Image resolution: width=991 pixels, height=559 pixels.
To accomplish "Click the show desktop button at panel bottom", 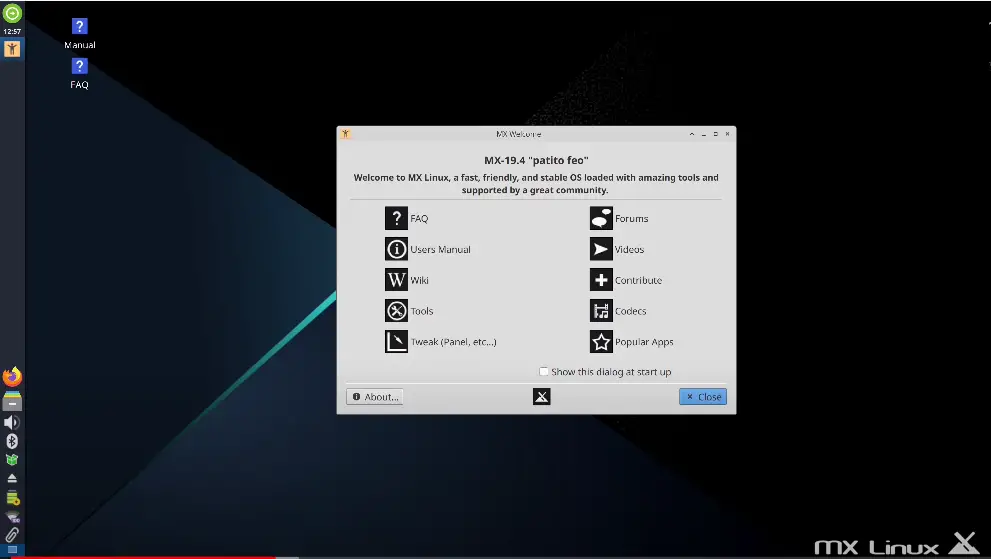I will [12, 550].
